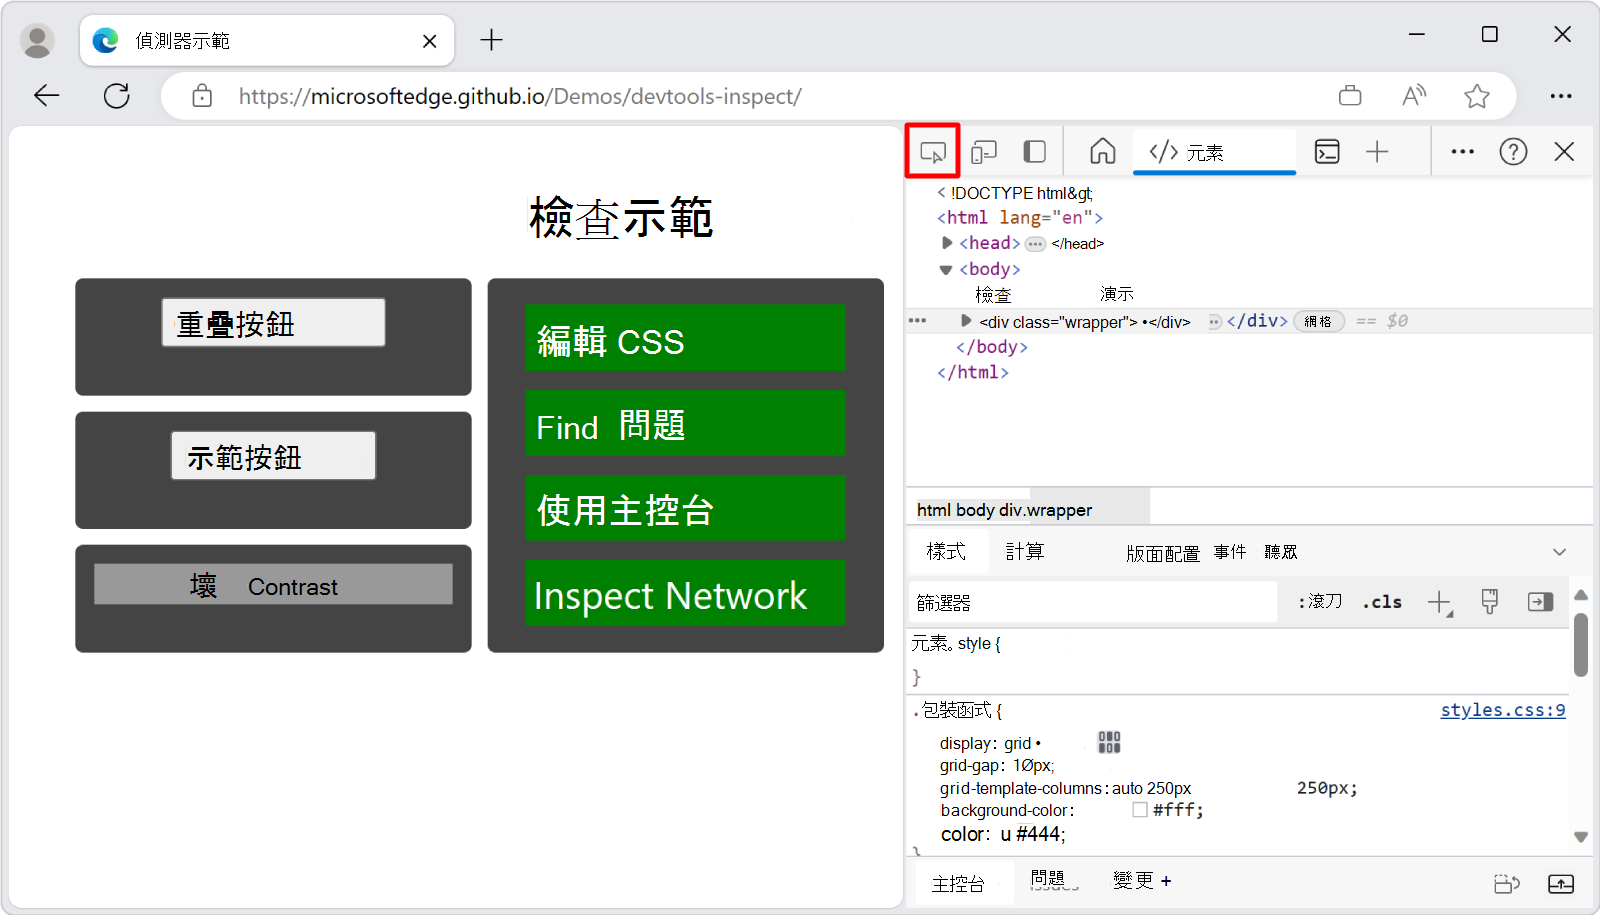
Task: Add more tools with the plus icon
Action: [1377, 151]
